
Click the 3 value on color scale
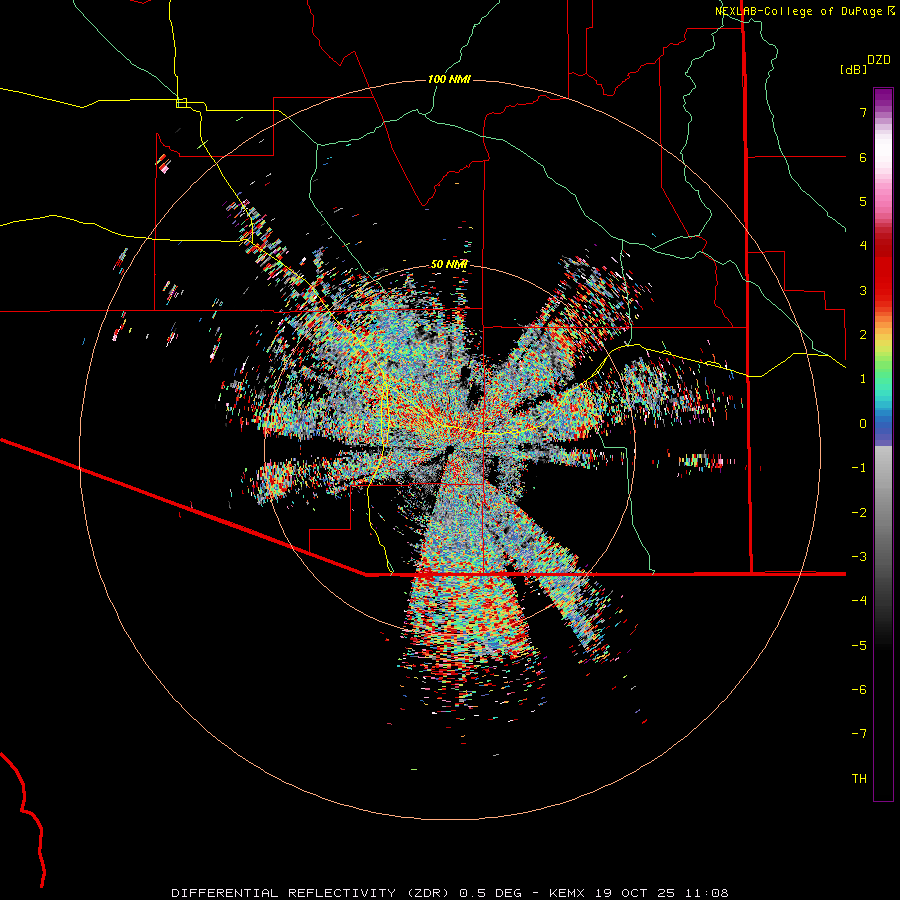[x=863, y=290]
